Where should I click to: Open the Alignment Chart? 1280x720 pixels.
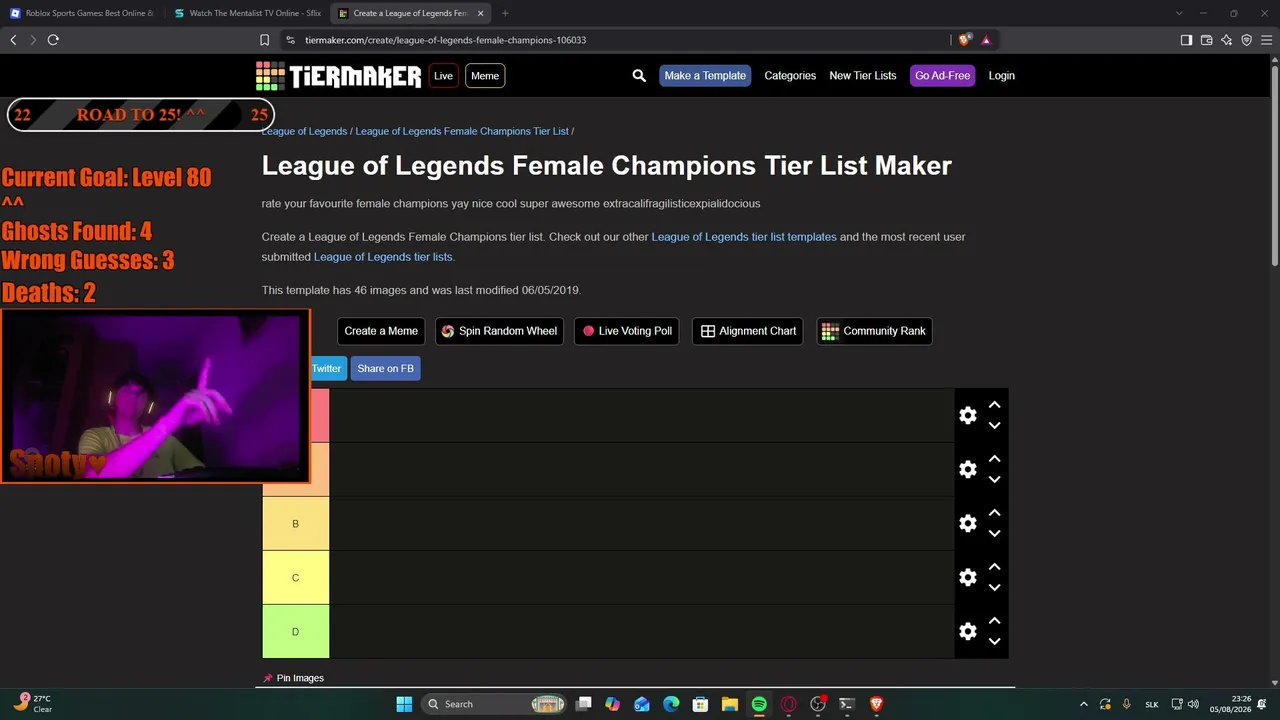coord(748,331)
